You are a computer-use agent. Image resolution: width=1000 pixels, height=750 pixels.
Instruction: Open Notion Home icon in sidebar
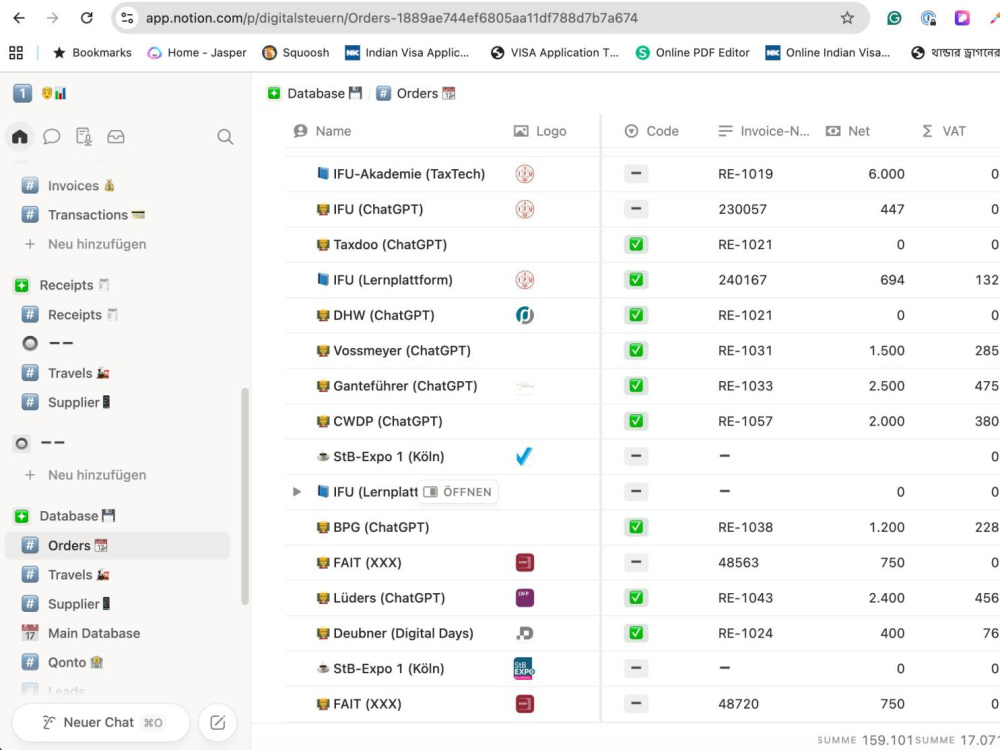coord(20,136)
